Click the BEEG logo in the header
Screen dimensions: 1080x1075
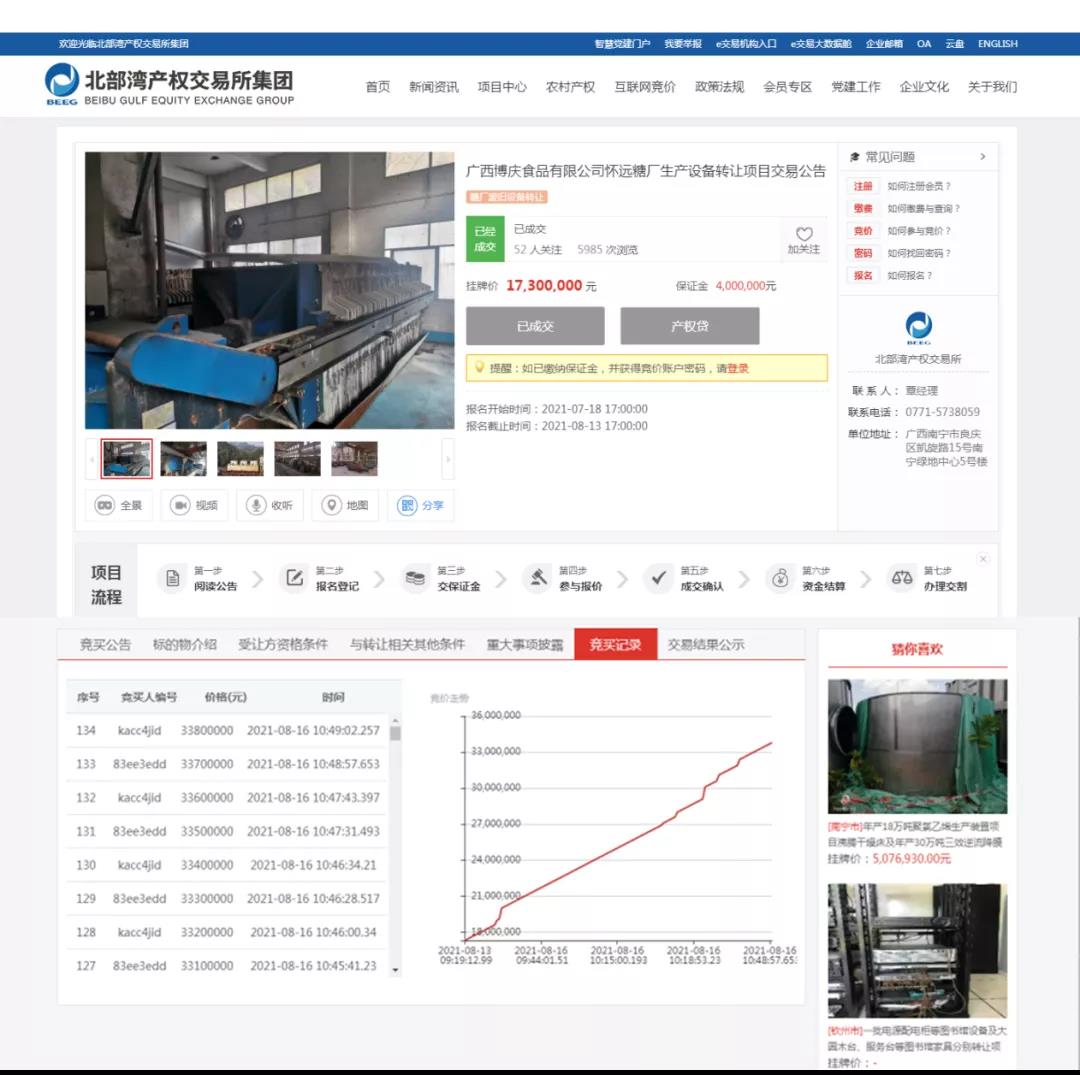[x=62, y=83]
